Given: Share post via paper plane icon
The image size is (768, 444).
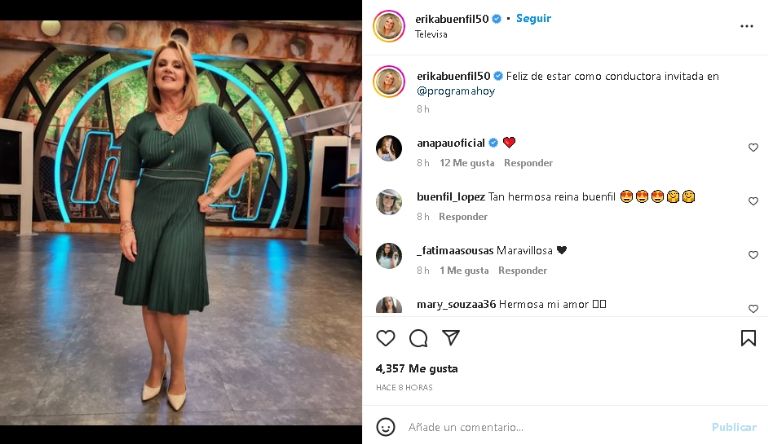Looking at the screenshot, I should (451, 338).
